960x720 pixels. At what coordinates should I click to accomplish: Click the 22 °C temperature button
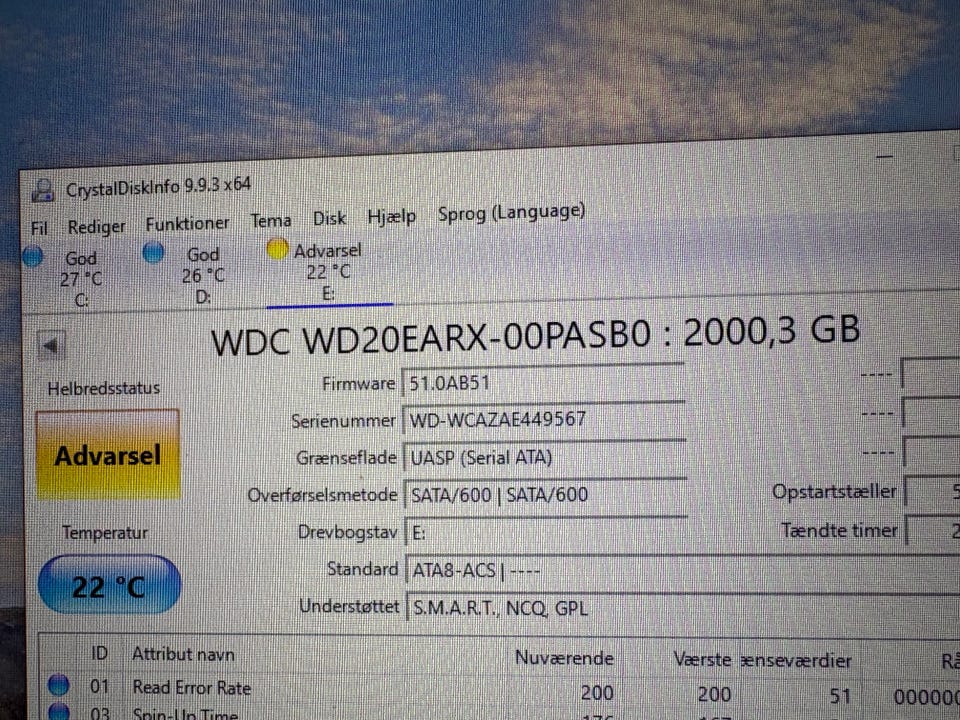(x=109, y=585)
